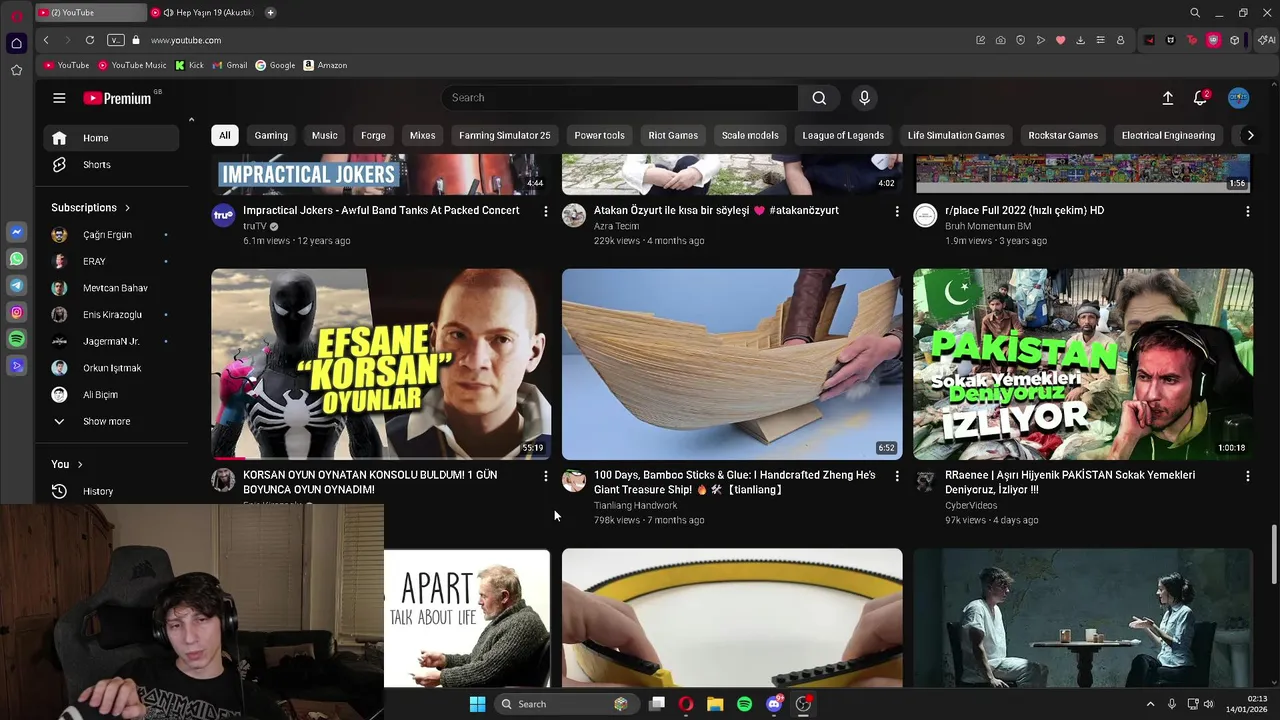Select the Power tools filter chip
Image resolution: width=1280 pixels, height=720 pixels.
[599, 135]
